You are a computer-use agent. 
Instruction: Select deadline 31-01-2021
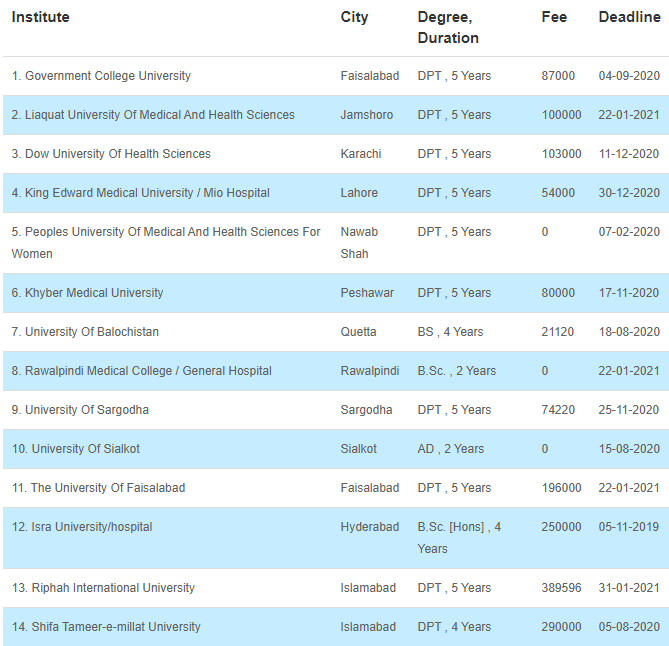click(629, 588)
